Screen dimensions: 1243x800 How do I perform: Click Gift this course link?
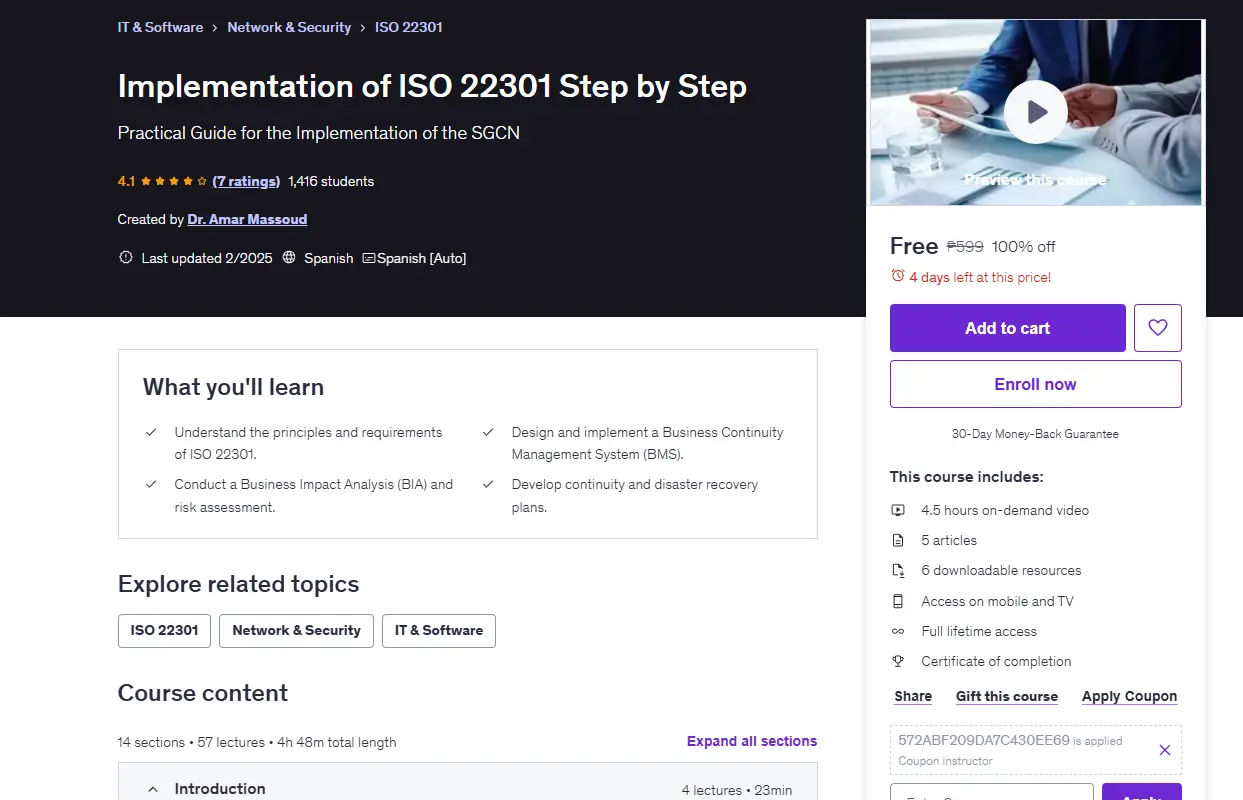tap(1007, 696)
